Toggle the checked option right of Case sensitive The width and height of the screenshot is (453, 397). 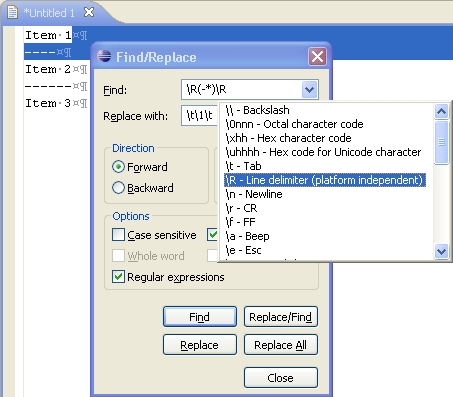tap(212, 235)
